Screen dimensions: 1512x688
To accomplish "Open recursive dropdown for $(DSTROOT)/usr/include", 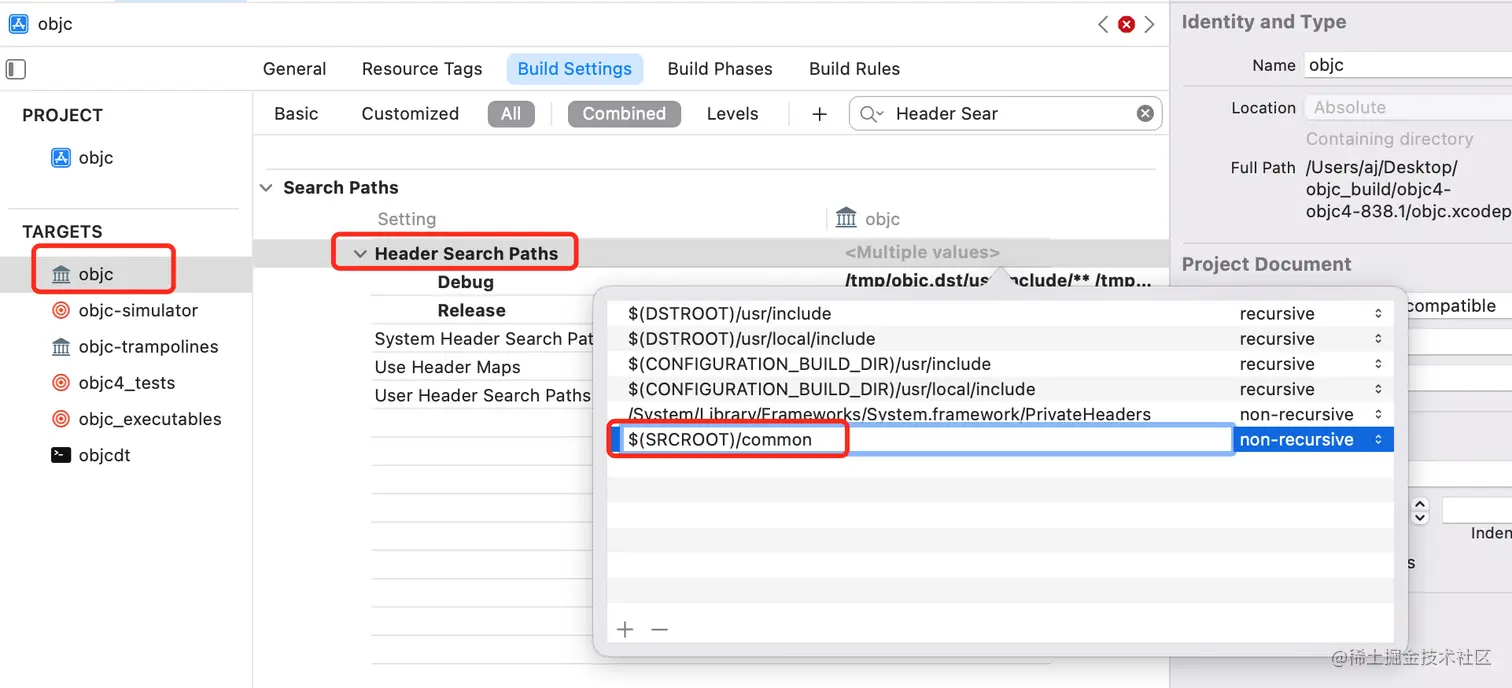I will click(x=1312, y=314).
